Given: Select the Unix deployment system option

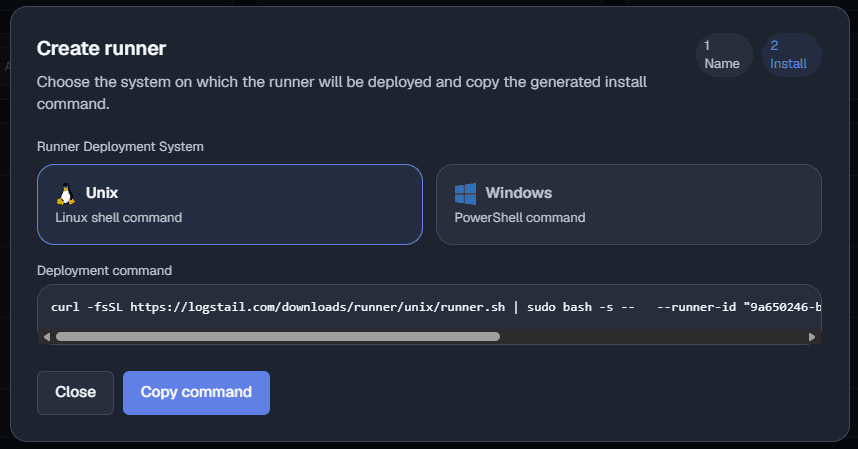Looking at the screenshot, I should (230, 205).
